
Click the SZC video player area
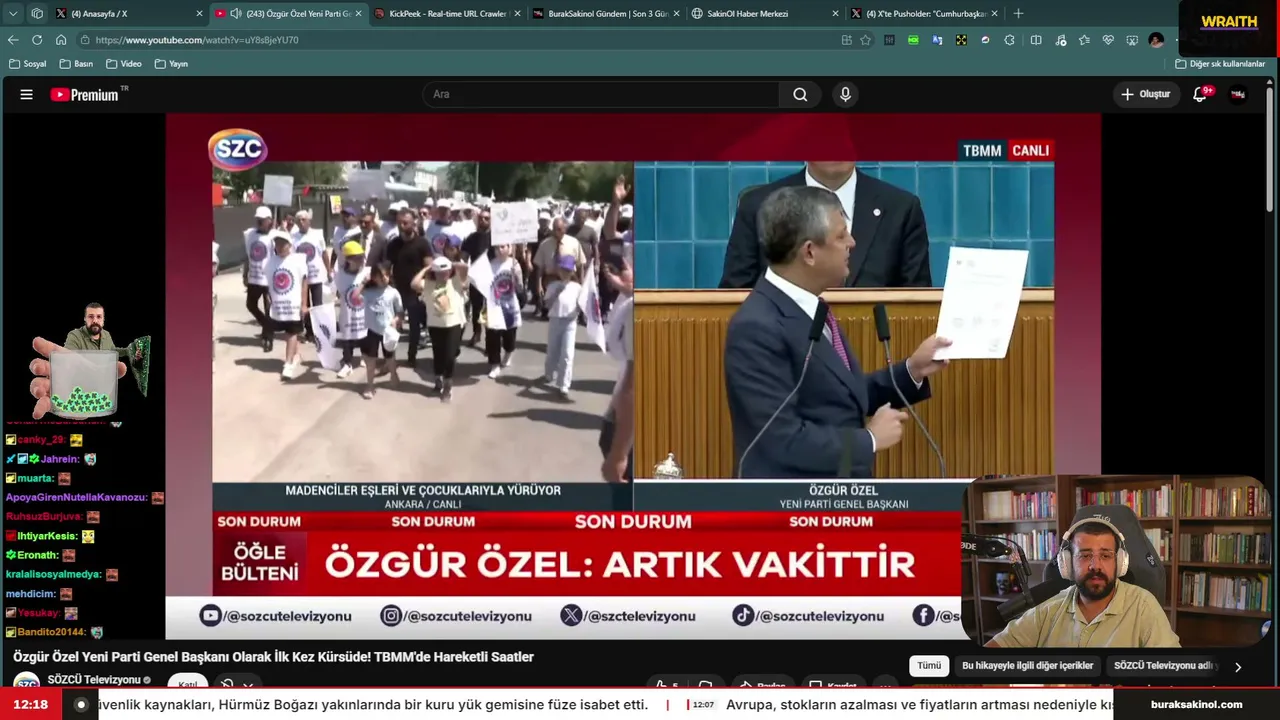pyautogui.click(x=633, y=375)
